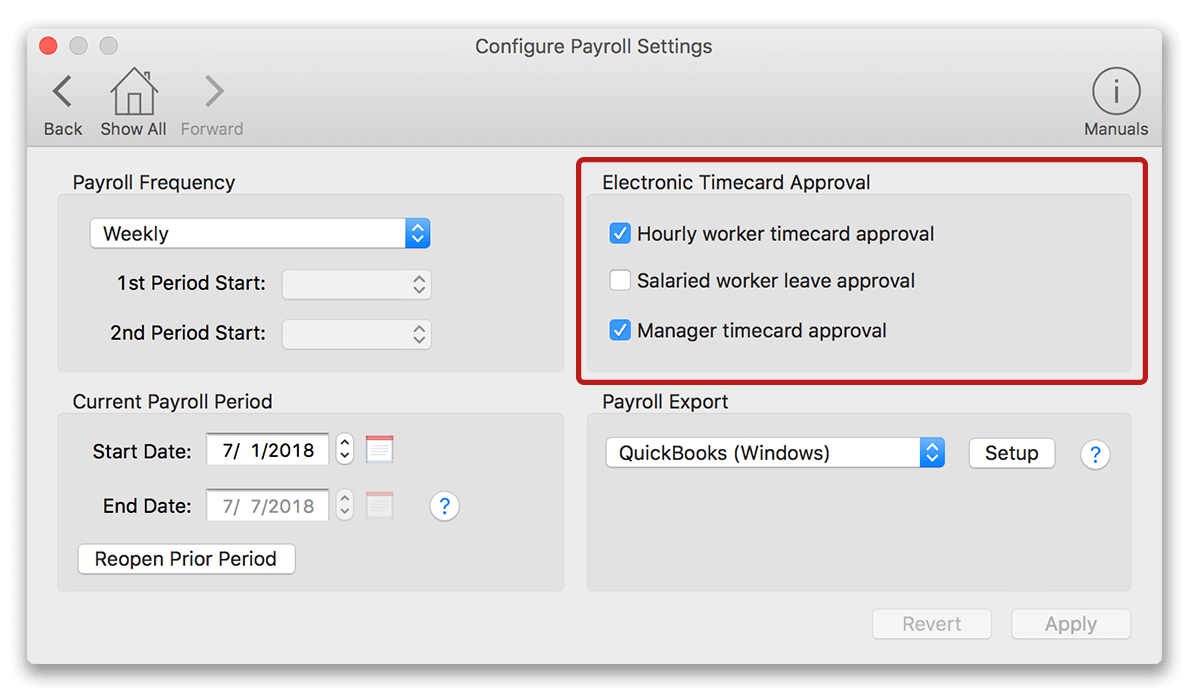Click the Apply button
This screenshot has width=1190, height=688.
point(1070,623)
